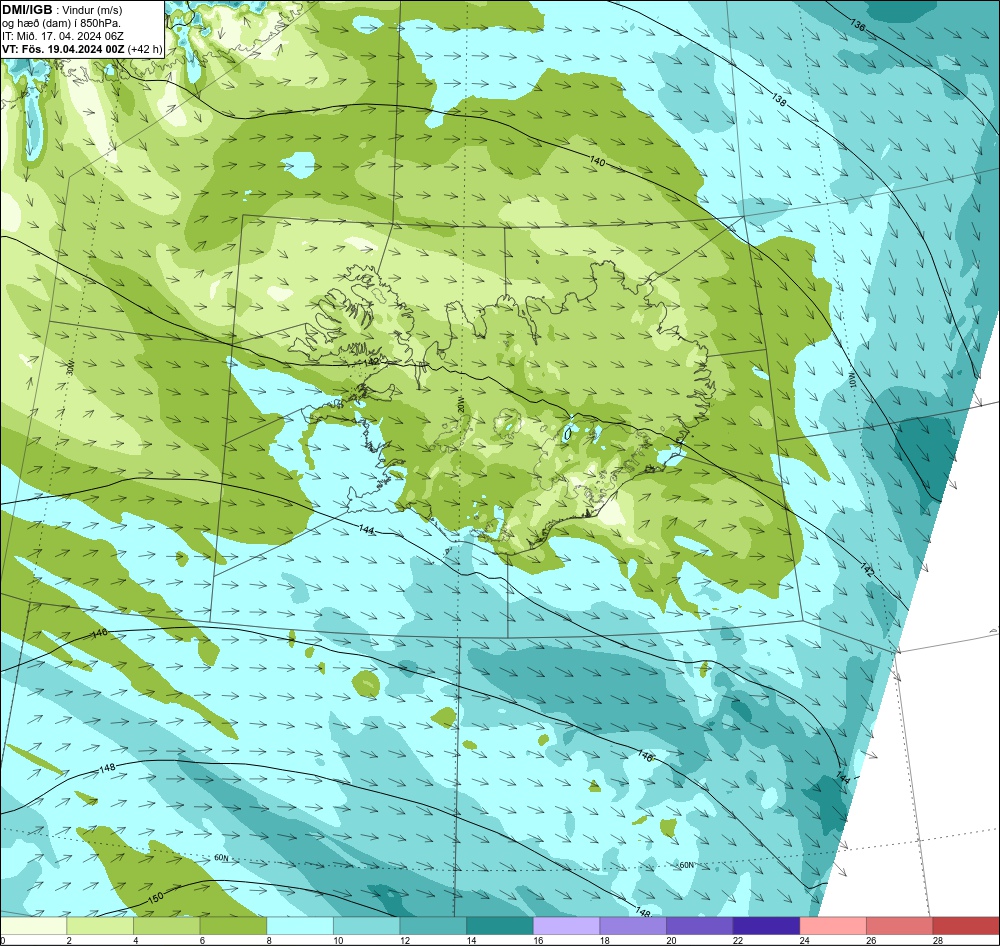Click the 136 contour label
This screenshot has height=946, width=1000.
point(858,26)
